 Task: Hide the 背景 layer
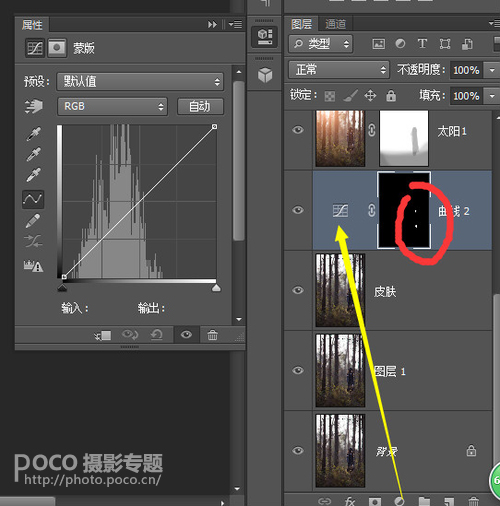(298, 451)
